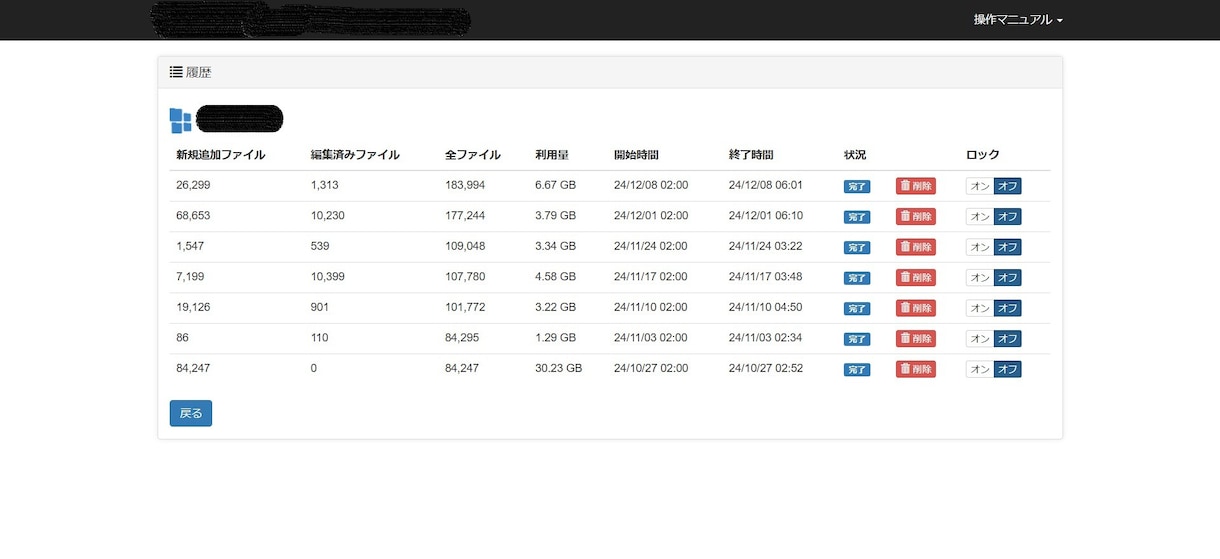Click the 24/10/27 02:52 end time
The width and height of the screenshot is (1220, 559).
point(766,368)
